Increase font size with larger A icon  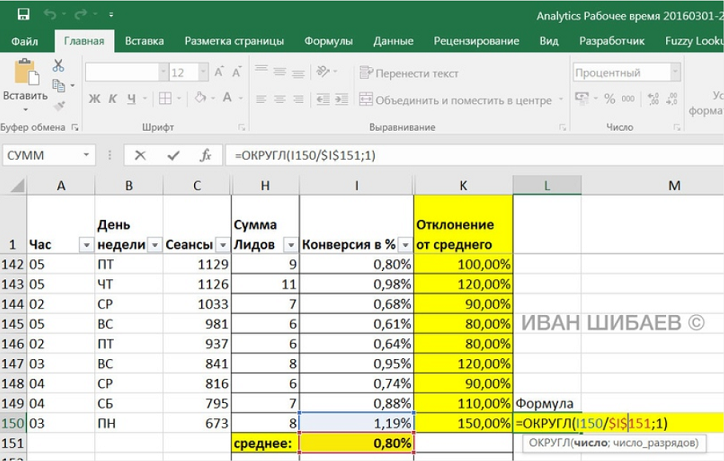[219, 72]
